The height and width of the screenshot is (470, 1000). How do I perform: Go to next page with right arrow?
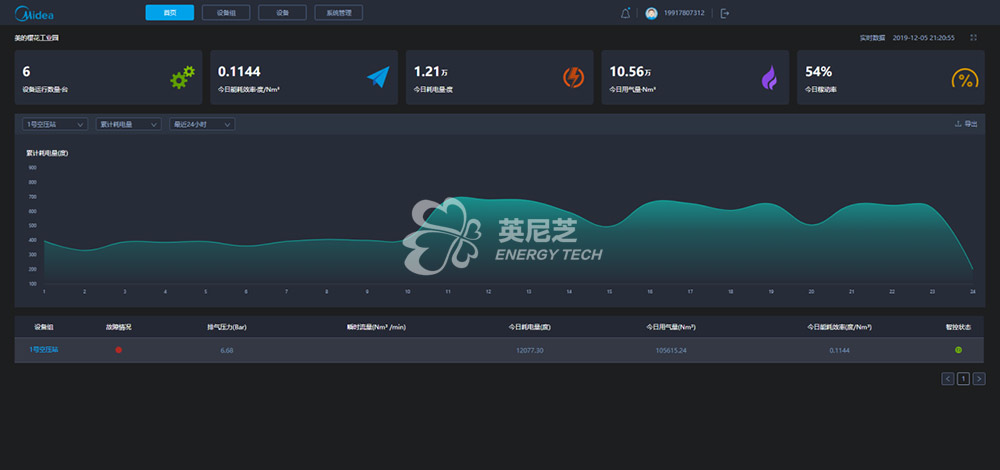[x=979, y=379]
